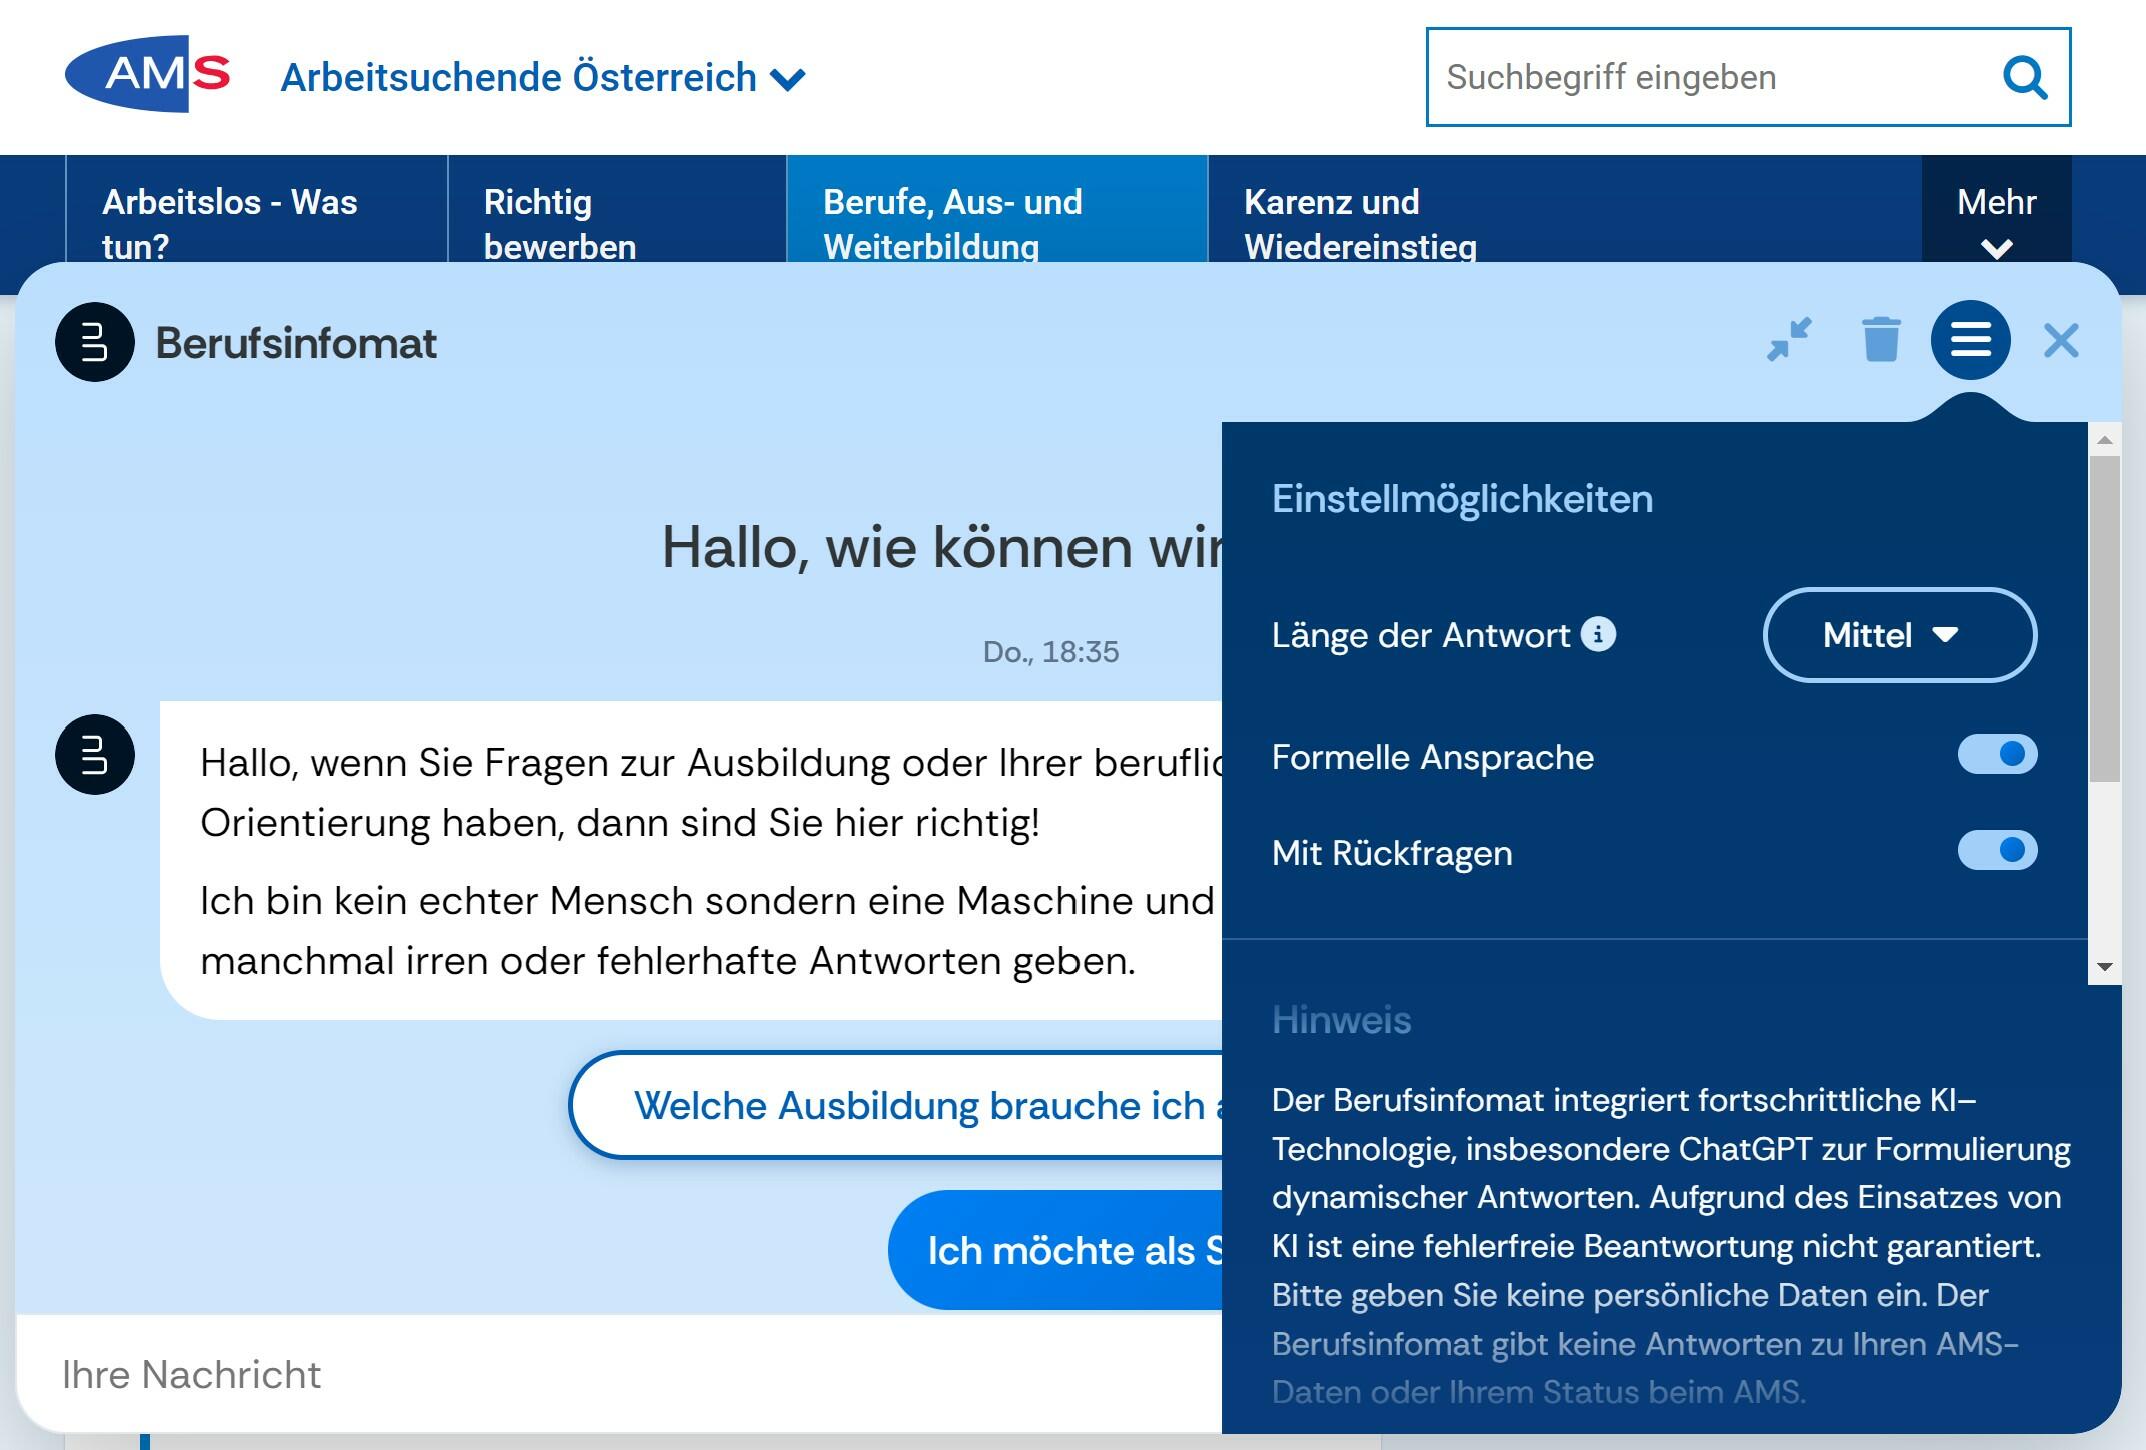Close the Berufsinfomat chat window
The height and width of the screenshot is (1450, 2146).
tap(2061, 341)
